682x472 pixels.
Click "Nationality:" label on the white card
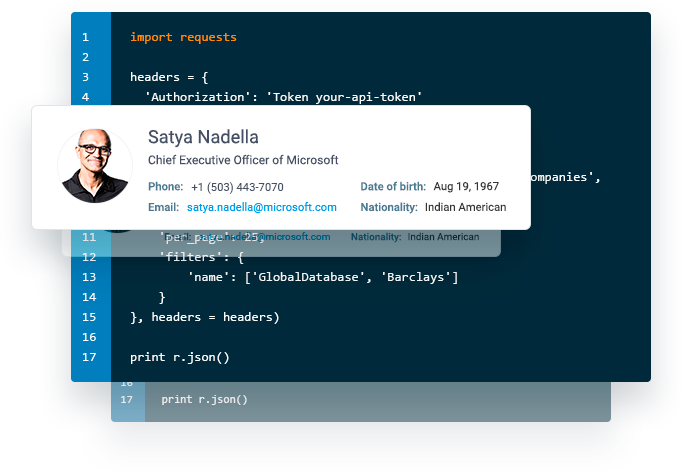(x=389, y=207)
